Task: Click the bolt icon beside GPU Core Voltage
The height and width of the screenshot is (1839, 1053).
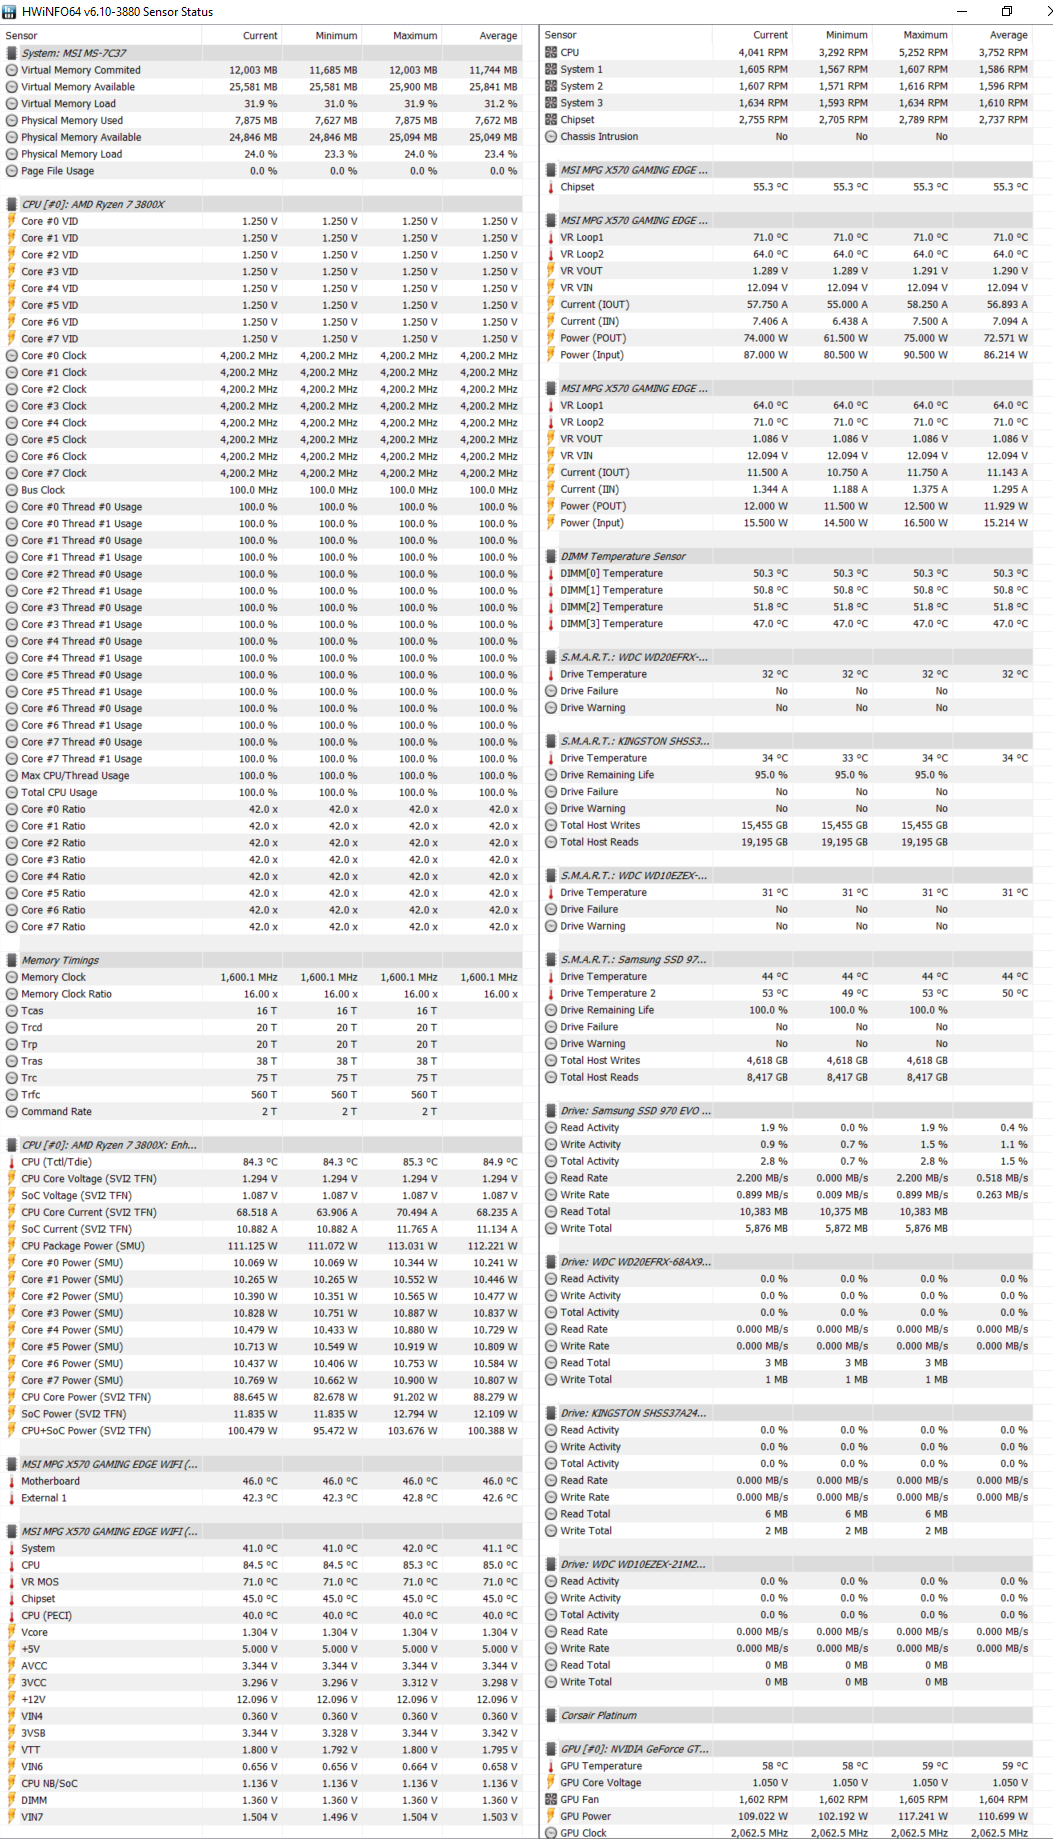Action: (x=551, y=1782)
